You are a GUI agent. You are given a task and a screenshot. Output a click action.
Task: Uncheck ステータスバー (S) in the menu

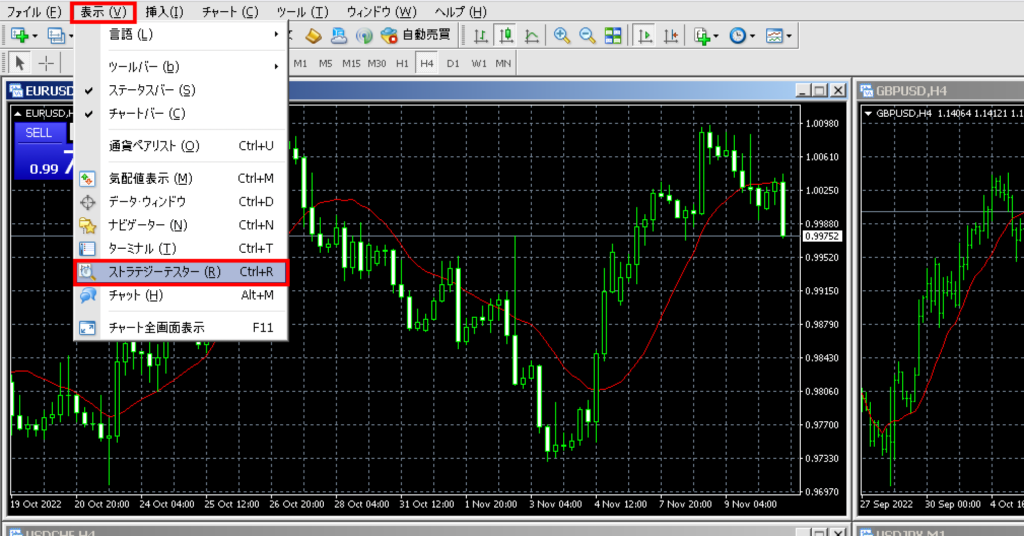tap(180, 90)
